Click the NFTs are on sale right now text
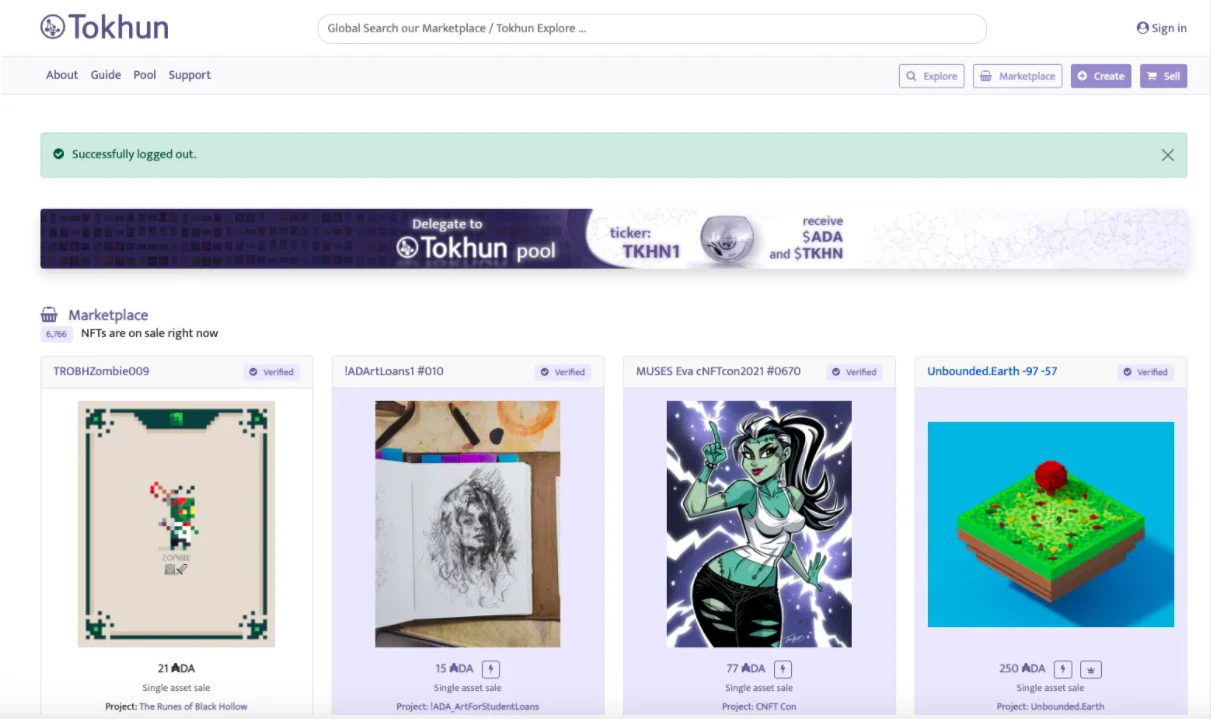The height and width of the screenshot is (719, 1211). pos(149,333)
